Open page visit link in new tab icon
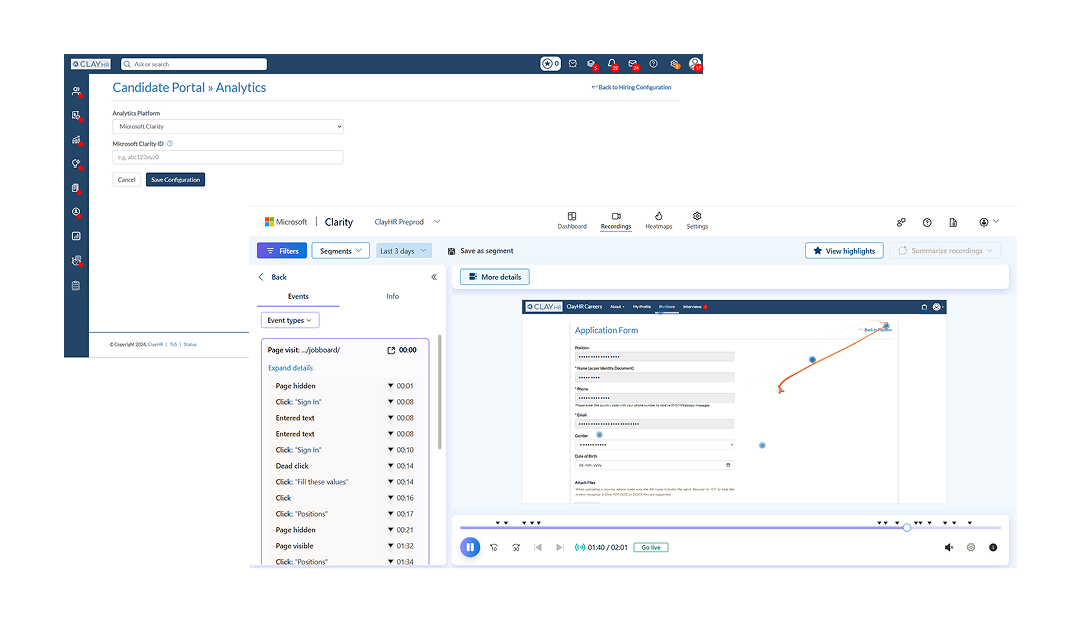The width and height of the screenshot is (1080, 622). (391, 351)
